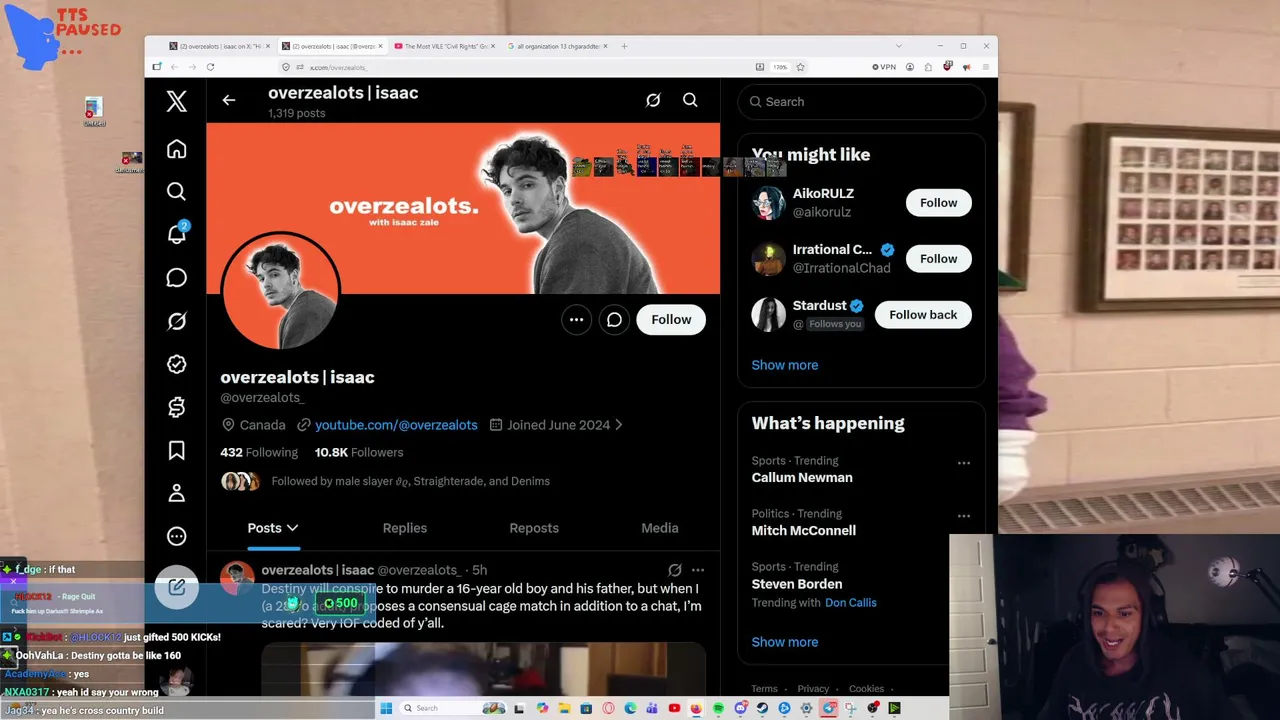Show more suggested accounts under You might like
Screen dimensions: 1280x720
785,365
